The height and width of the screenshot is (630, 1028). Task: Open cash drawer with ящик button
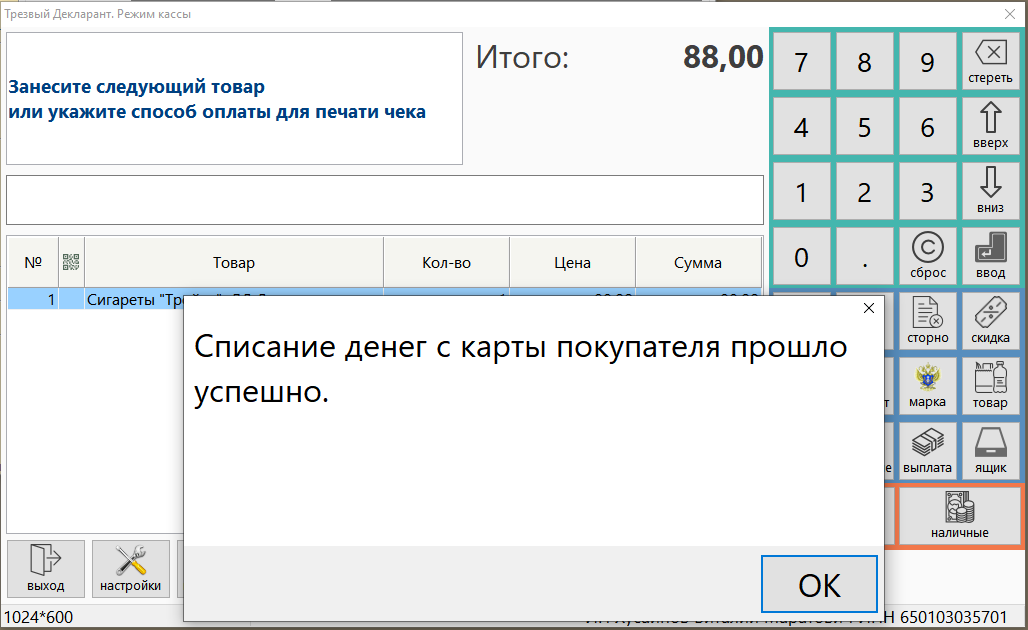[x=990, y=451]
